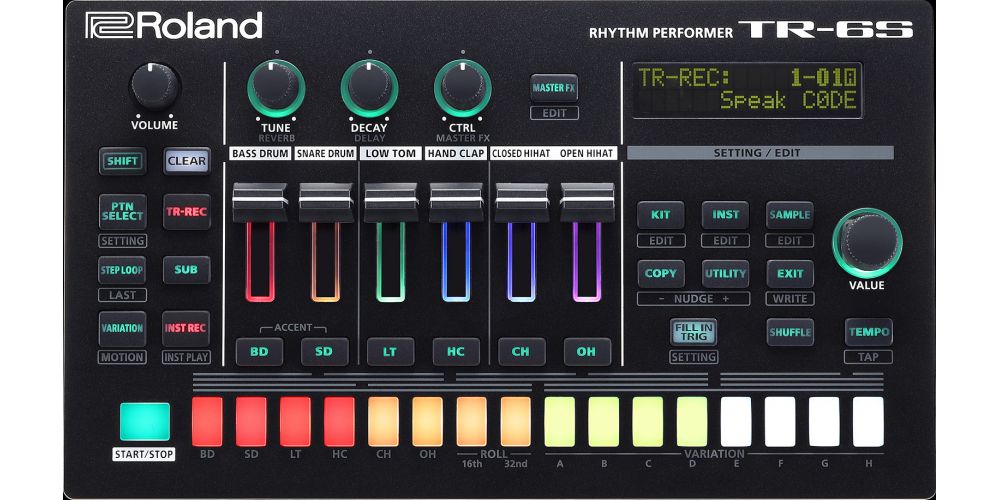
Task: Click the SHIFT button
Action: point(122,161)
